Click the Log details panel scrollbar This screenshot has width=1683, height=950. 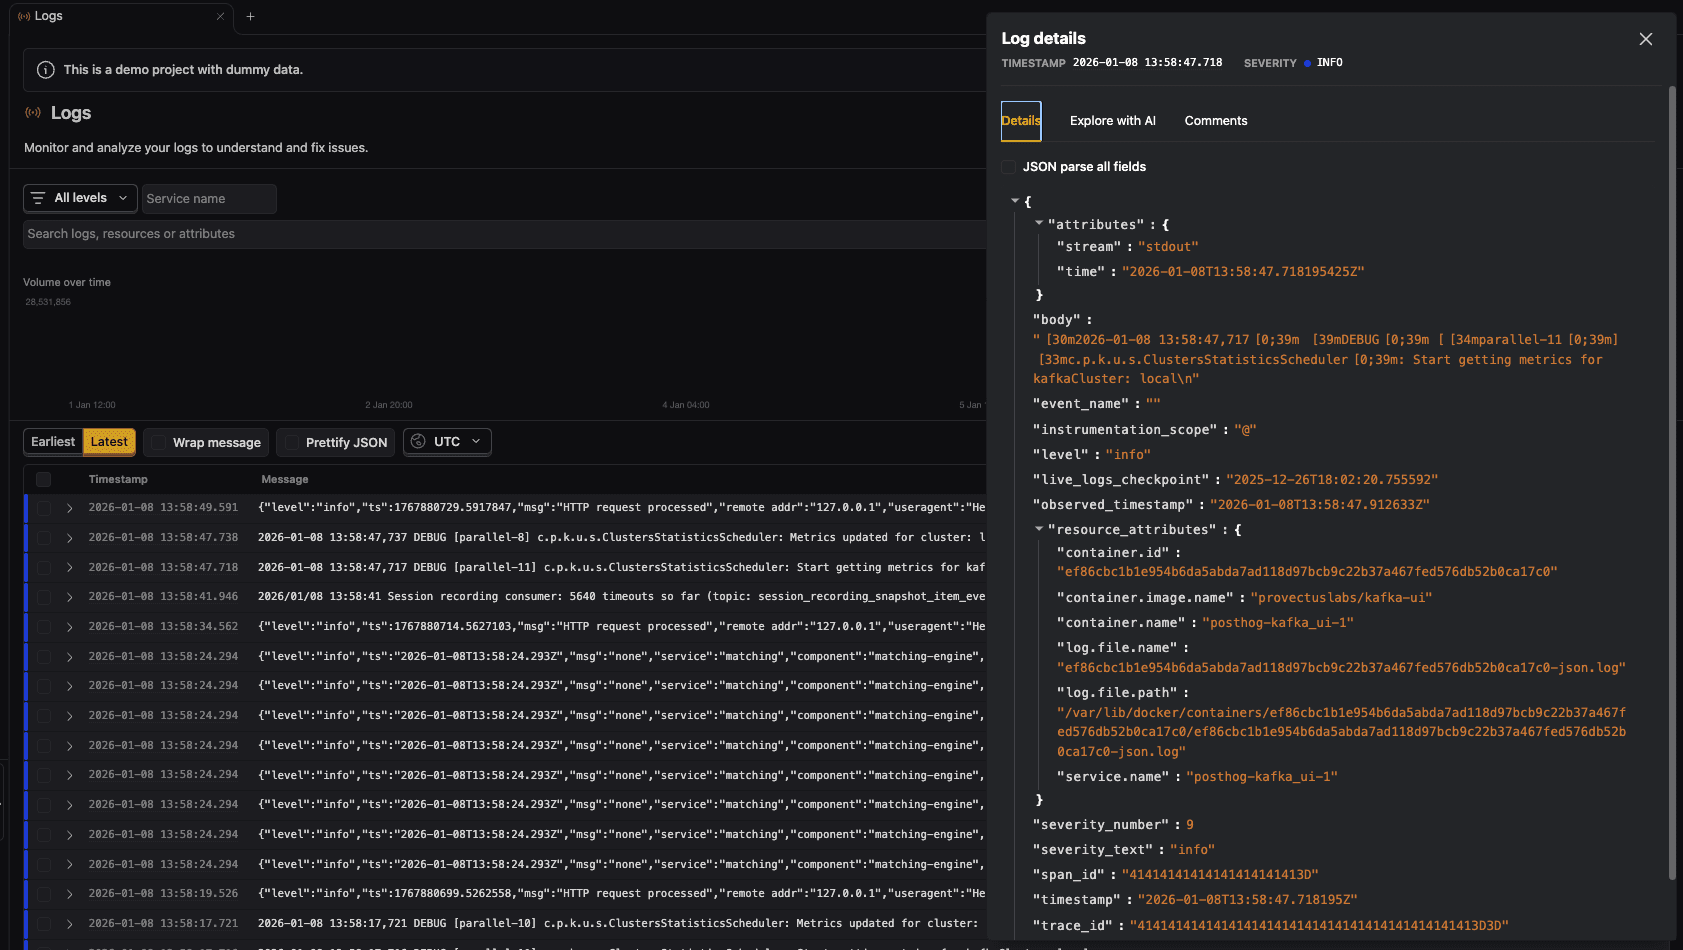pos(1672,482)
